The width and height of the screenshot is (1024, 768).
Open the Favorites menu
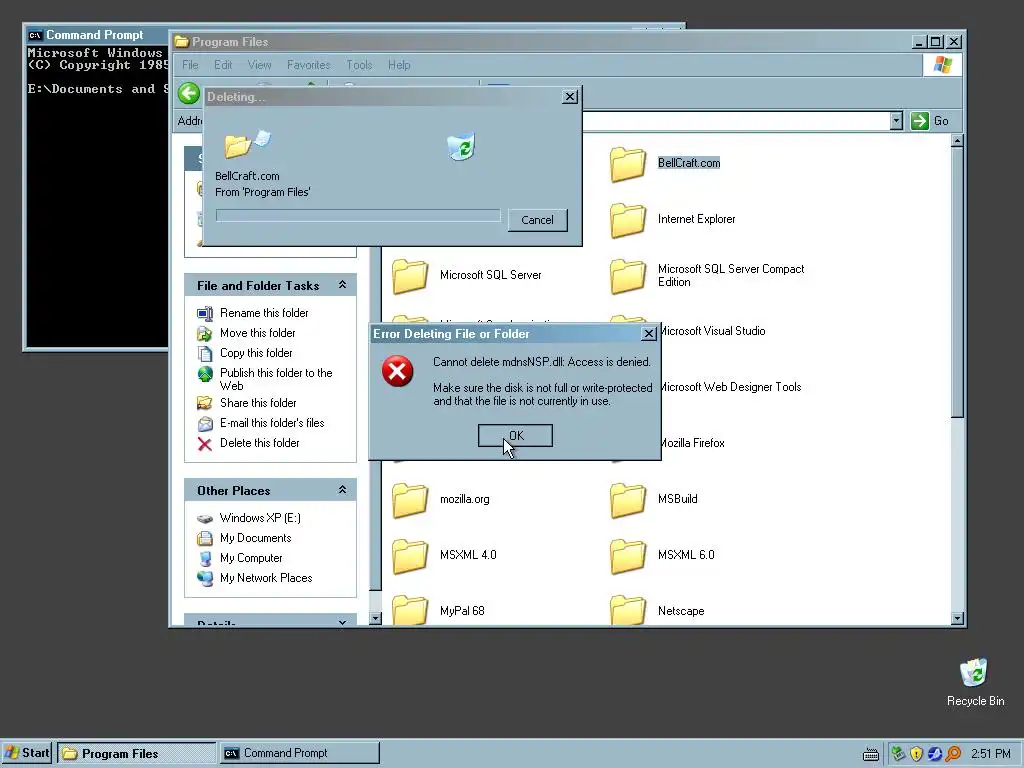click(308, 65)
